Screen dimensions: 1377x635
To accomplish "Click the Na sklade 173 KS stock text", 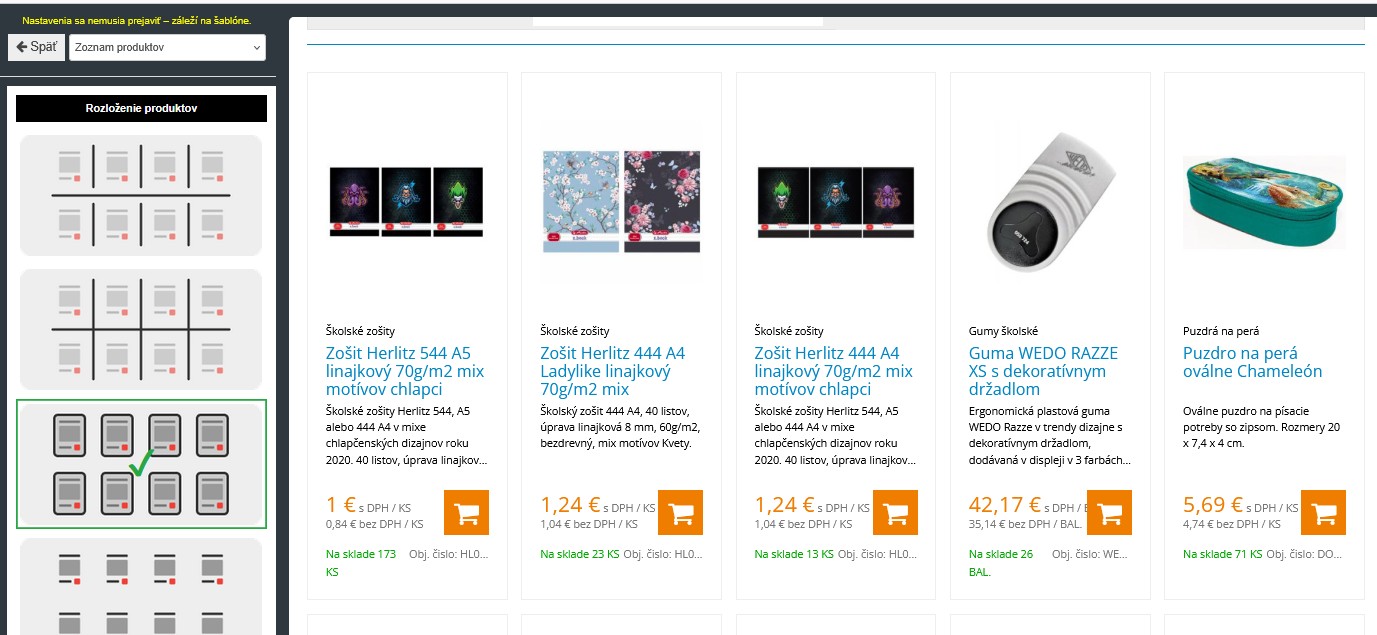I will (361, 563).
